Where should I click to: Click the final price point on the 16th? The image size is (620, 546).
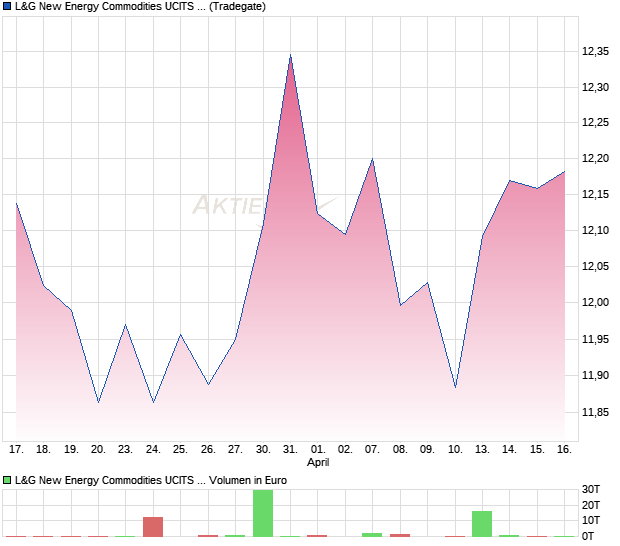point(564,172)
